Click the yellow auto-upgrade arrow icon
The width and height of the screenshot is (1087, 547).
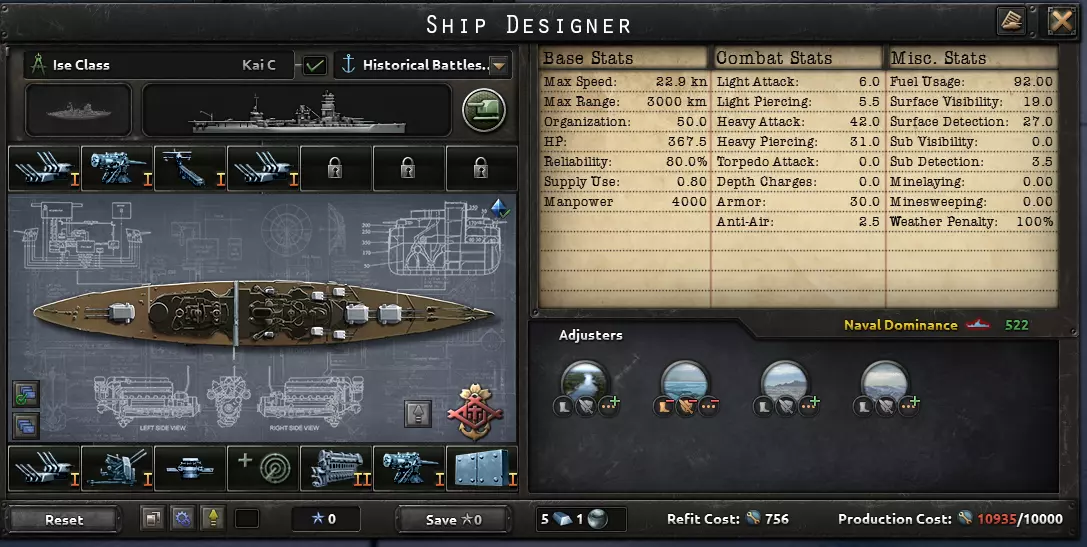point(212,519)
